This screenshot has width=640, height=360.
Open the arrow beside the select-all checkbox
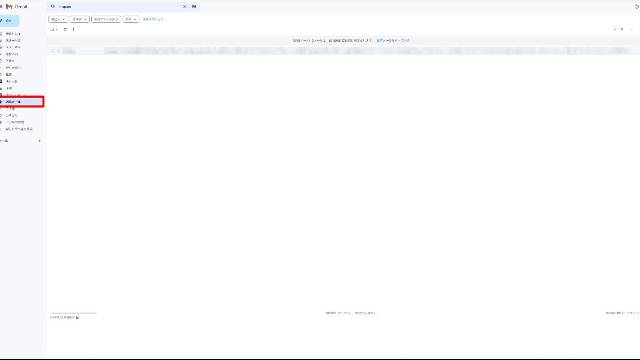[x=56, y=29]
